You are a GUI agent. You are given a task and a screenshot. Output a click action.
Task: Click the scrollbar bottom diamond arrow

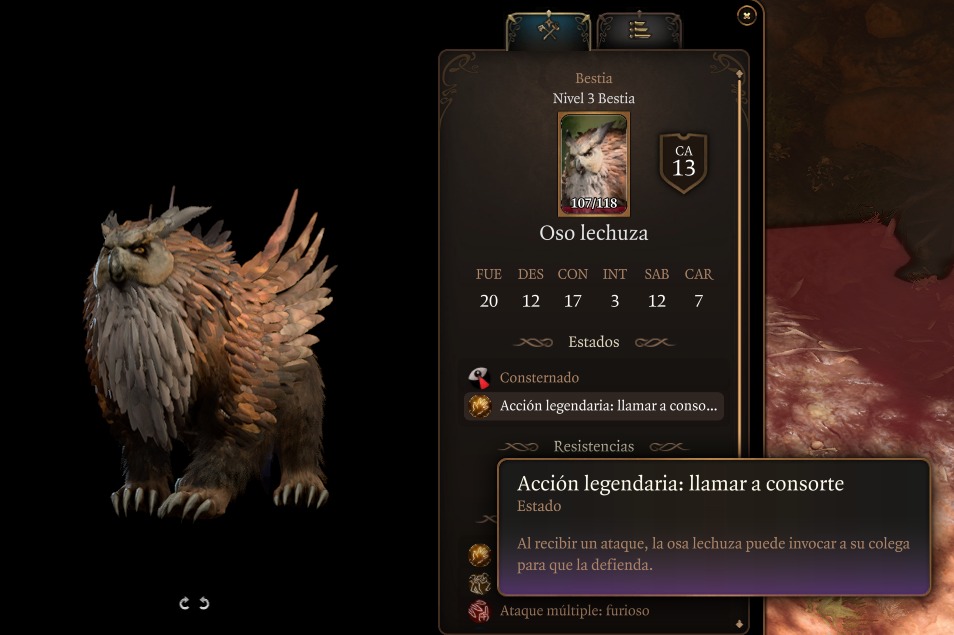pos(739,624)
